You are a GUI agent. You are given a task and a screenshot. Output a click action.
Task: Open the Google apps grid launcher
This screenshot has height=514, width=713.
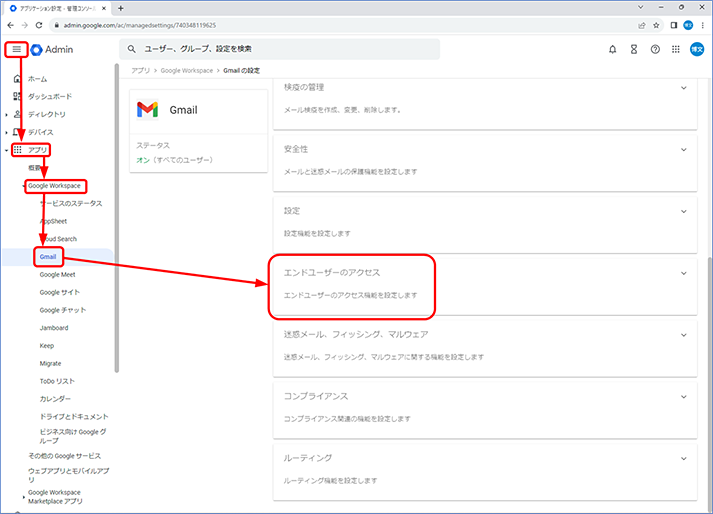(x=676, y=50)
